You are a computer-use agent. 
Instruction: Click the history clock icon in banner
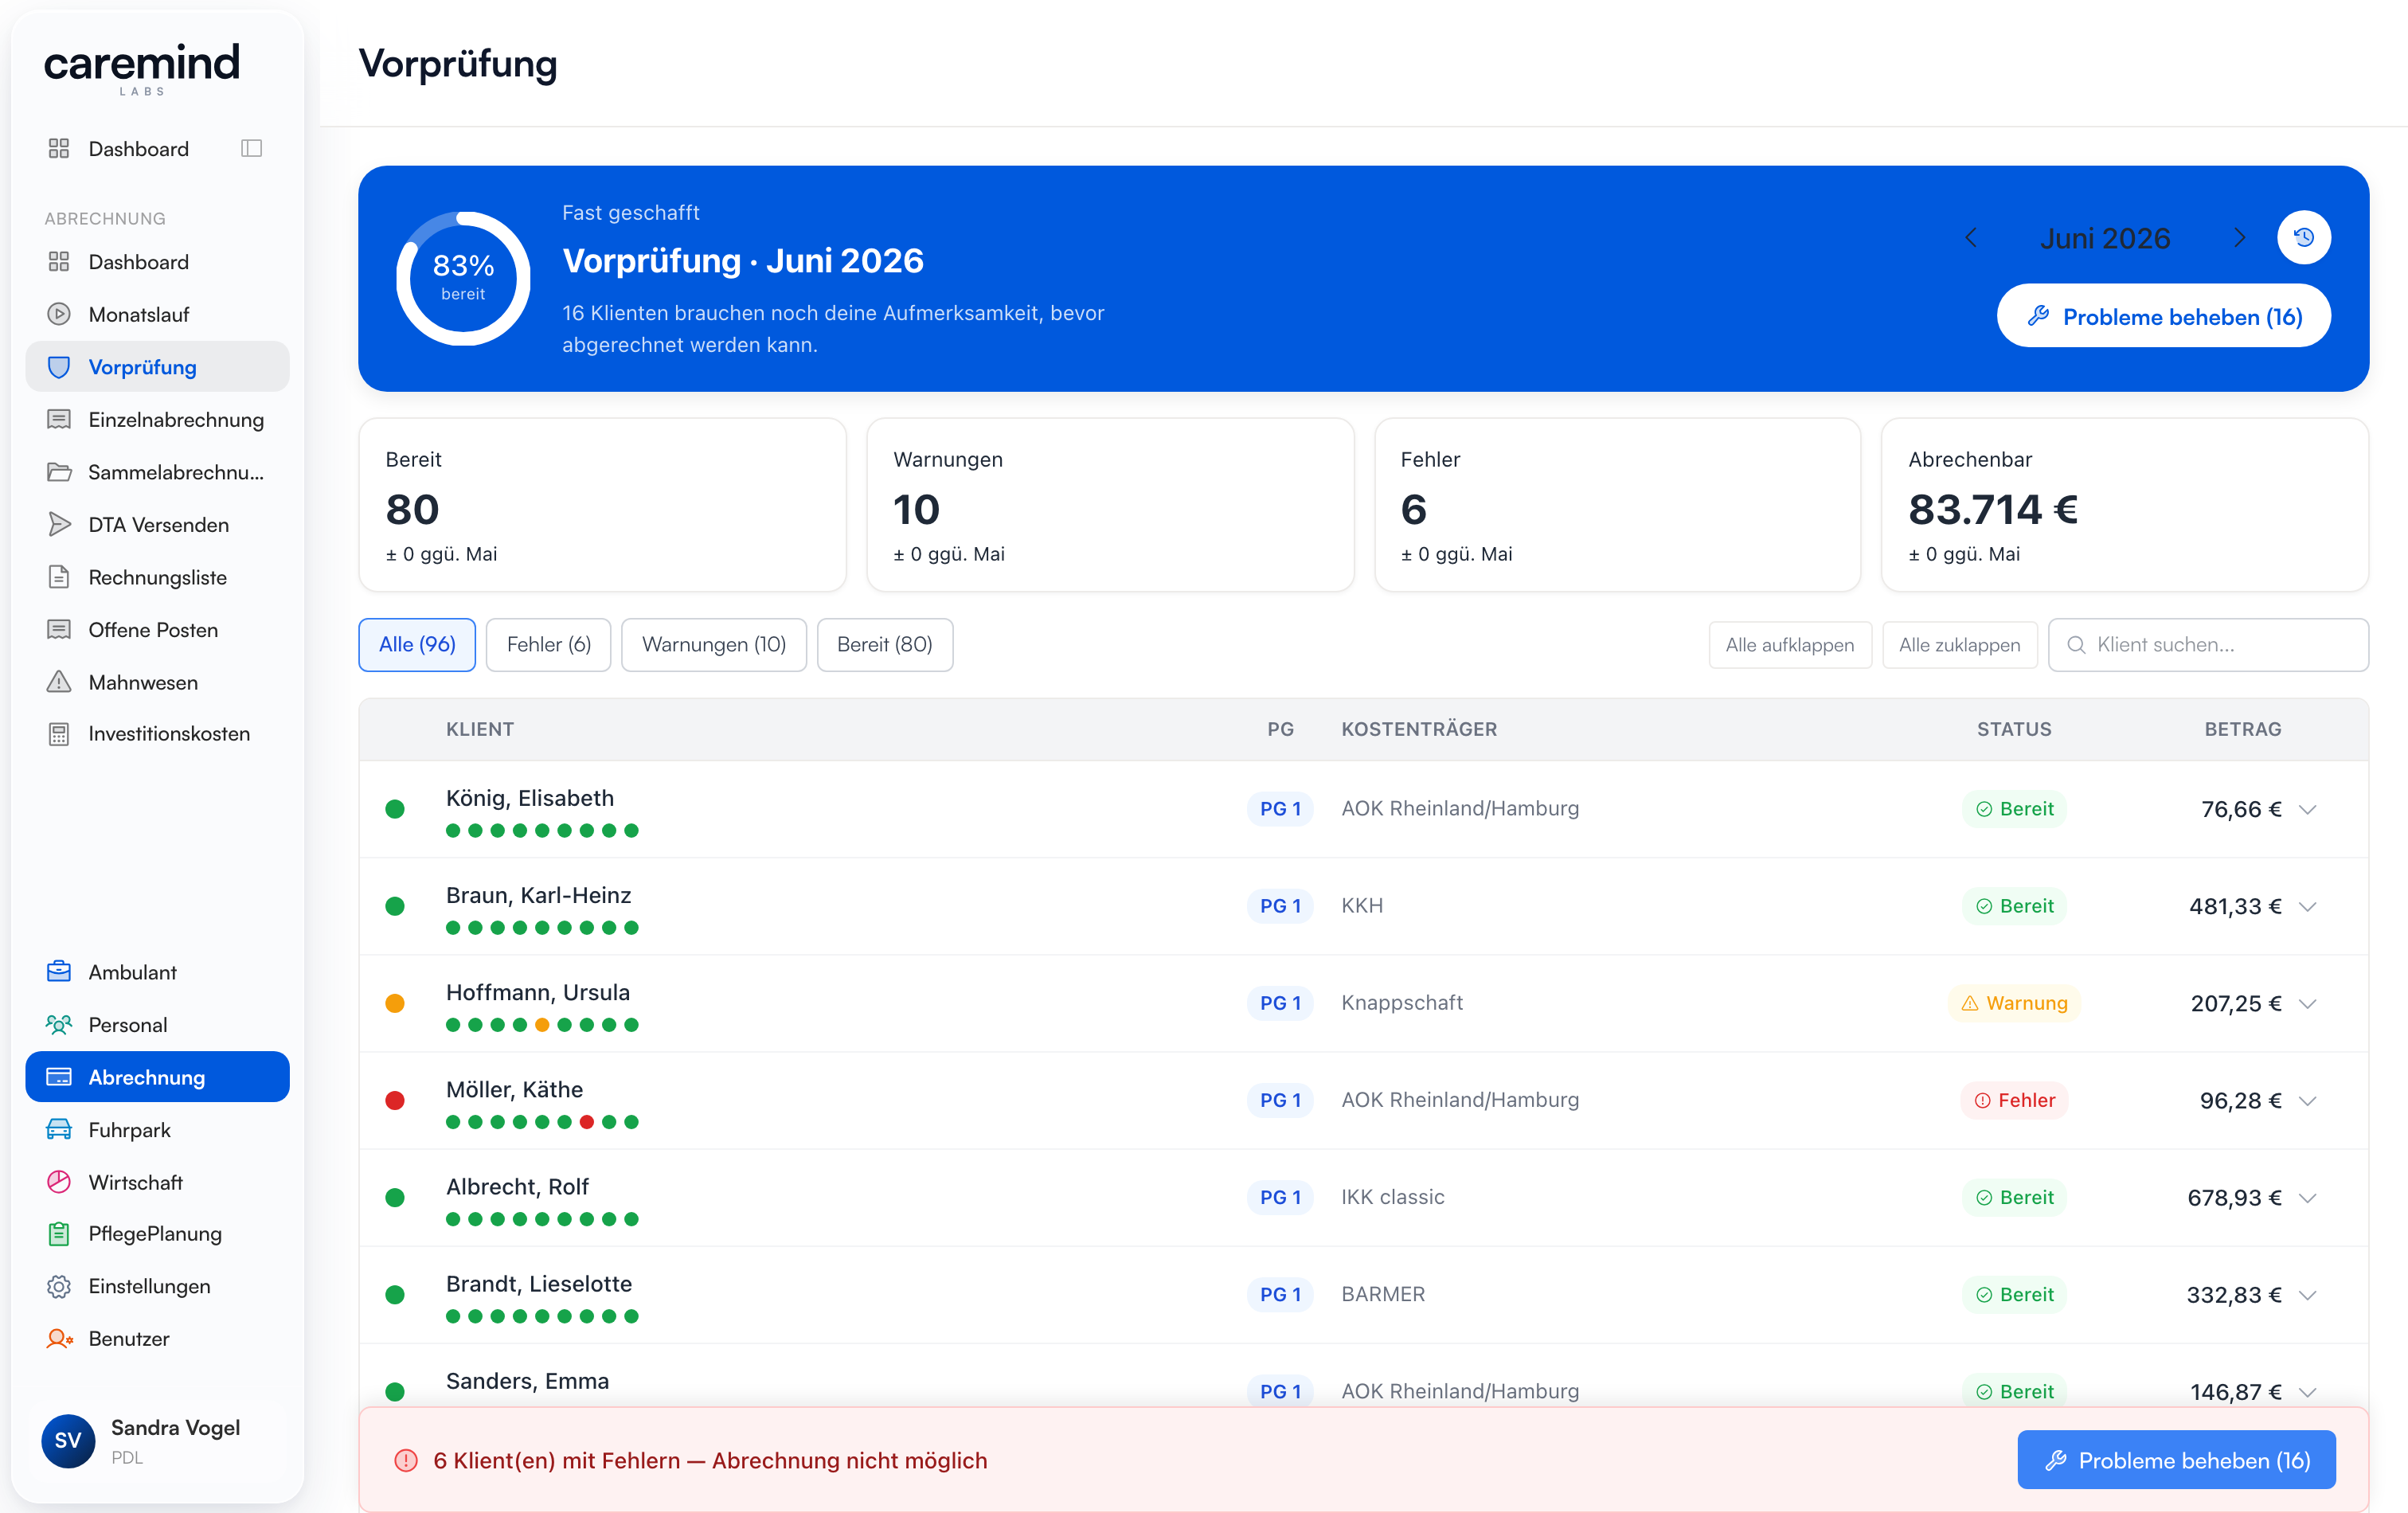pyautogui.click(x=2303, y=237)
